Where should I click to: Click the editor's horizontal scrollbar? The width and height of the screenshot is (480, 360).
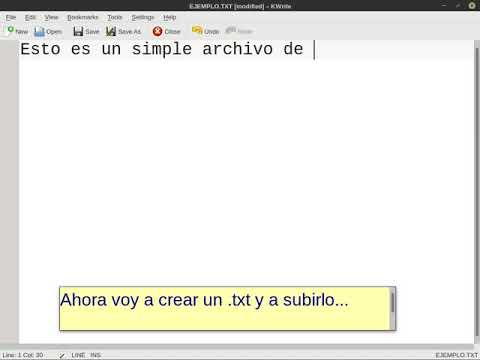pyautogui.click(x=237, y=347)
